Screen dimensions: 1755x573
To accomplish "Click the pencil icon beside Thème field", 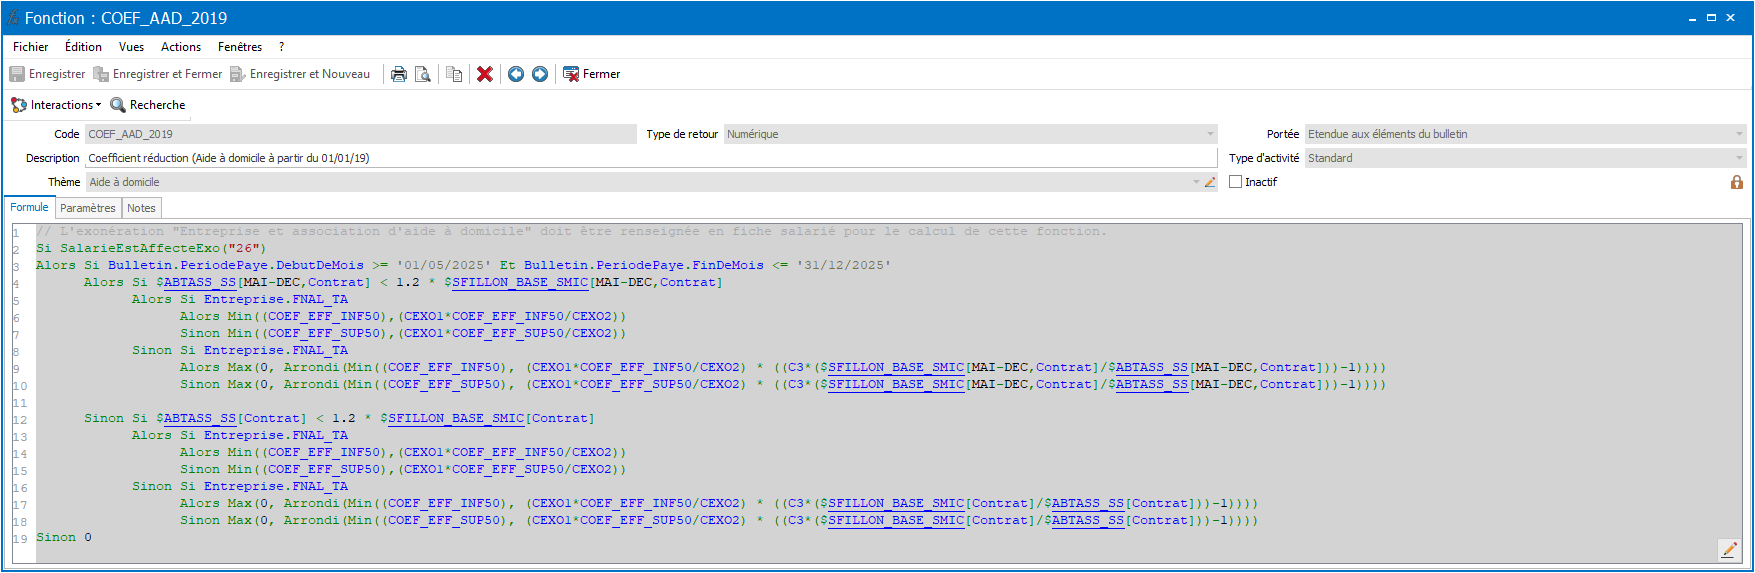I will (1210, 182).
